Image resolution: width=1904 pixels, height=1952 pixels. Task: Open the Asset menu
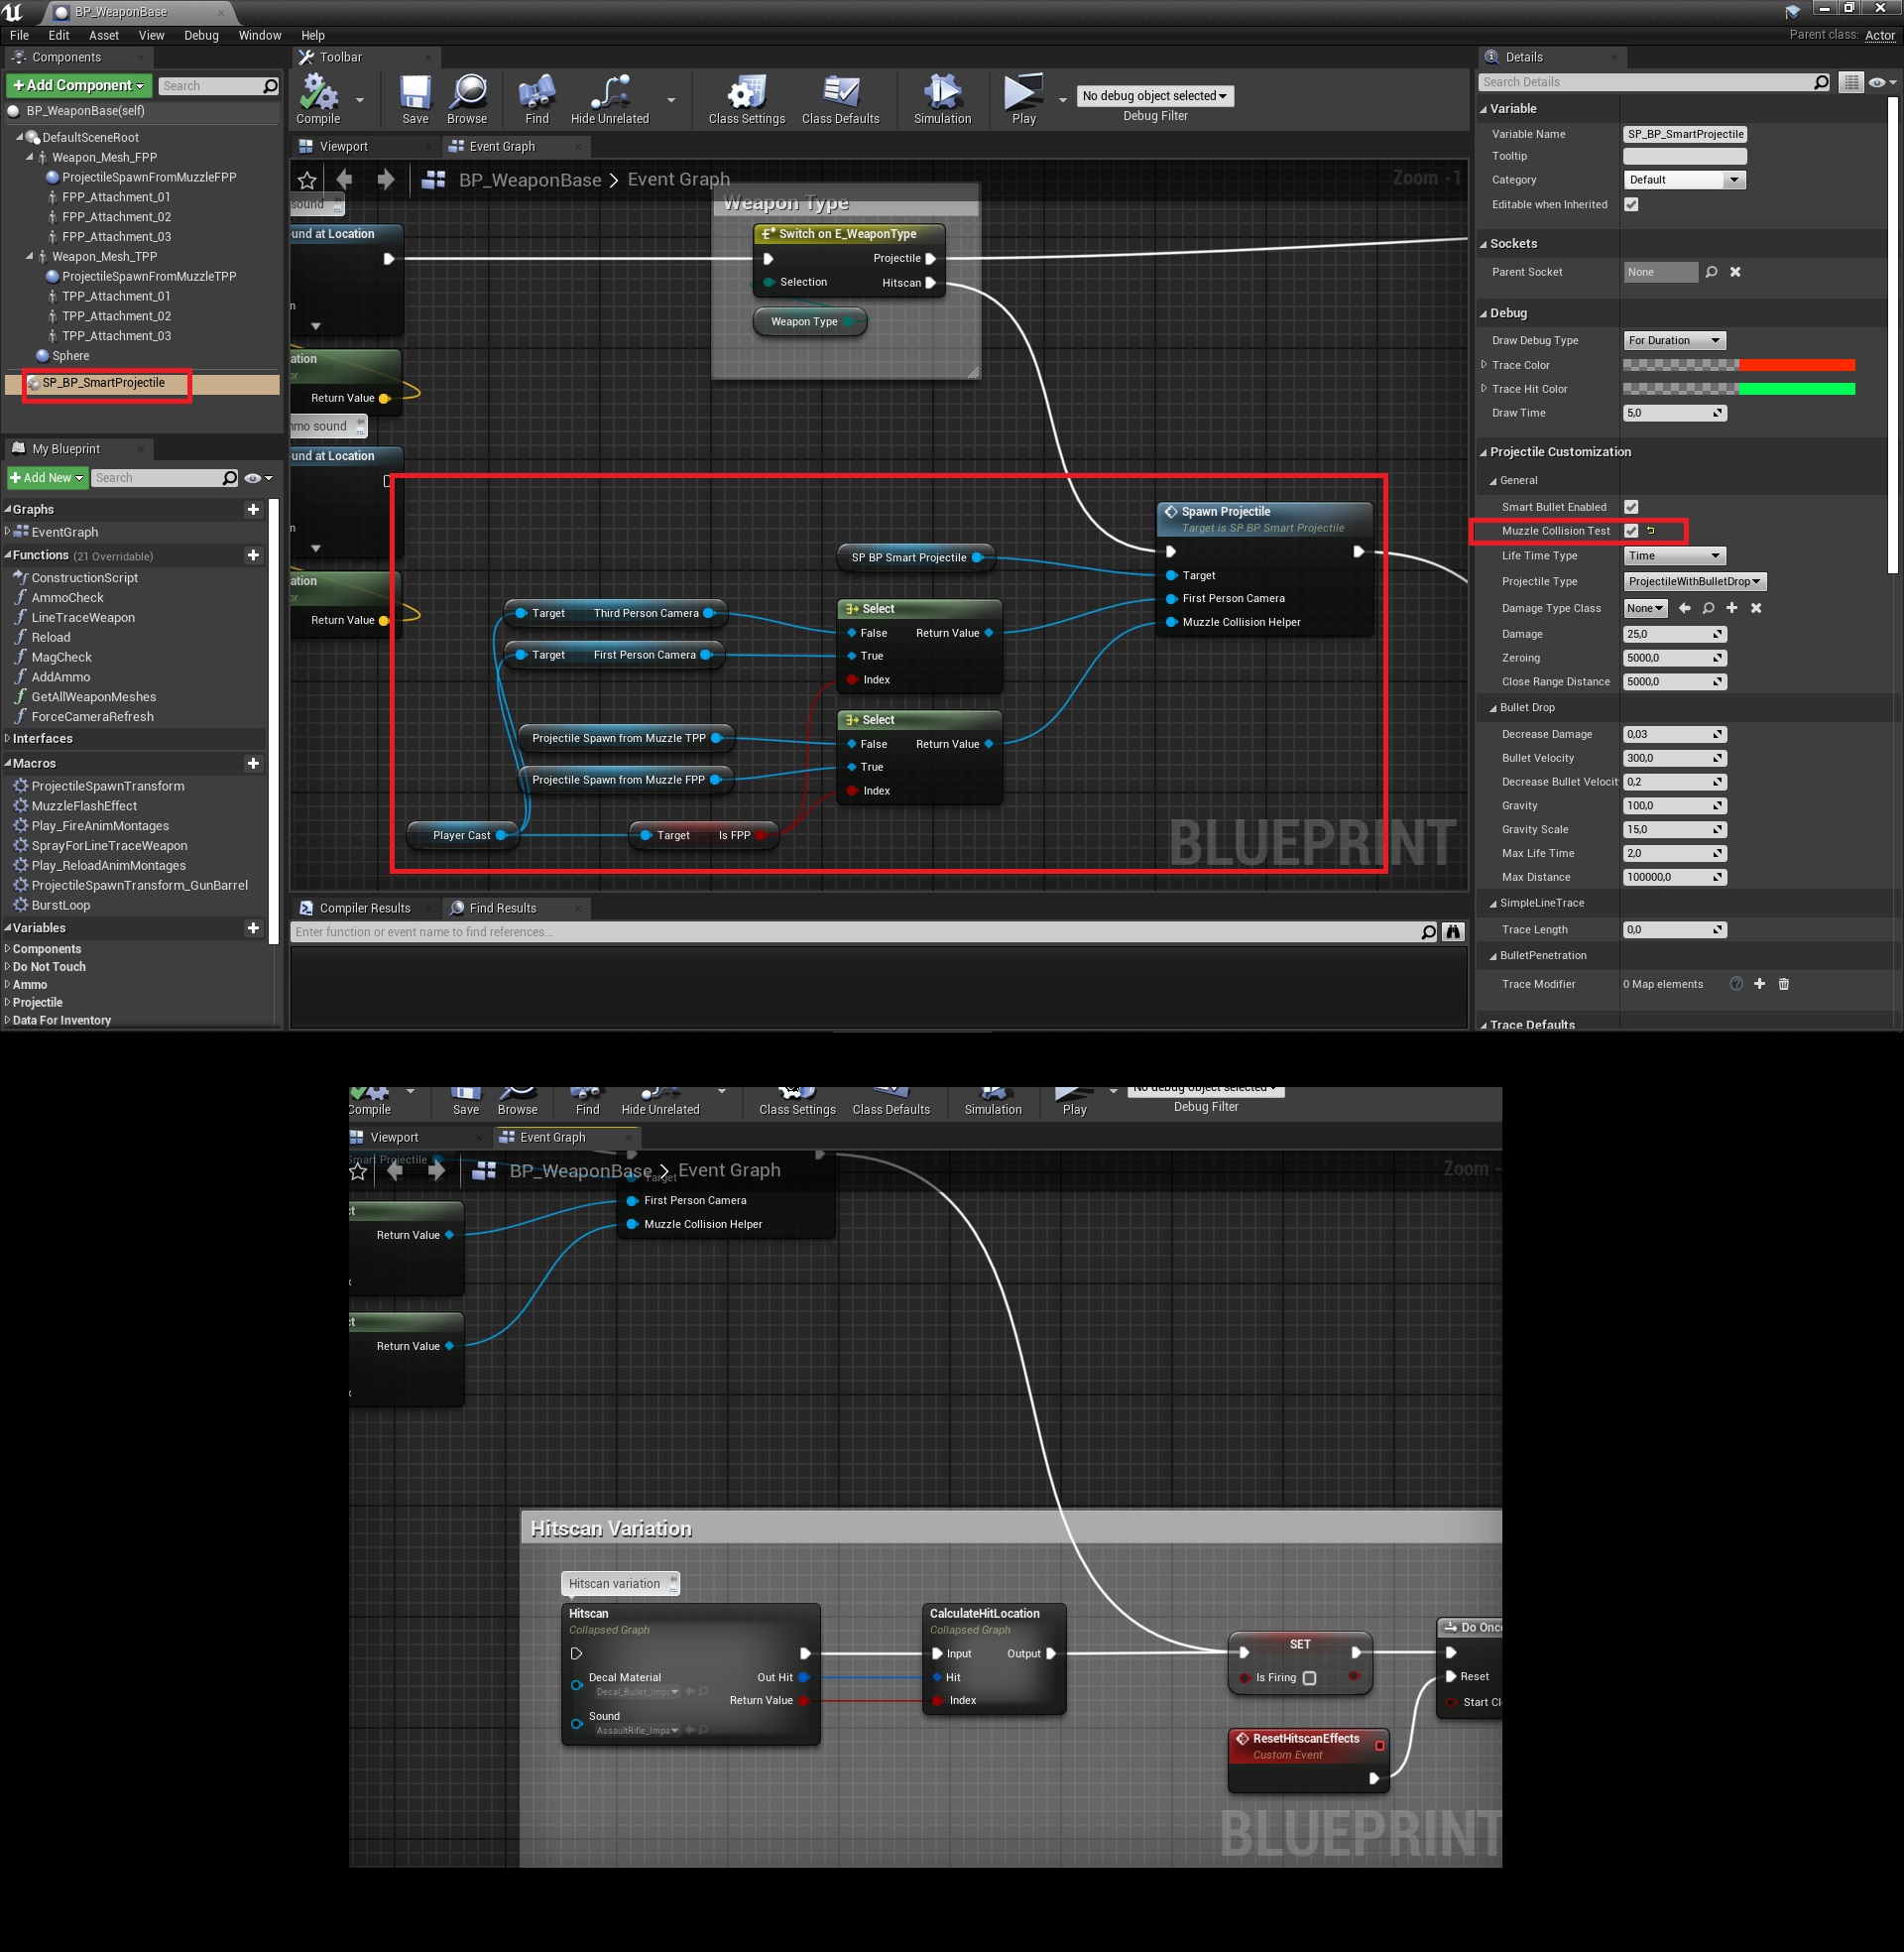pos(103,35)
